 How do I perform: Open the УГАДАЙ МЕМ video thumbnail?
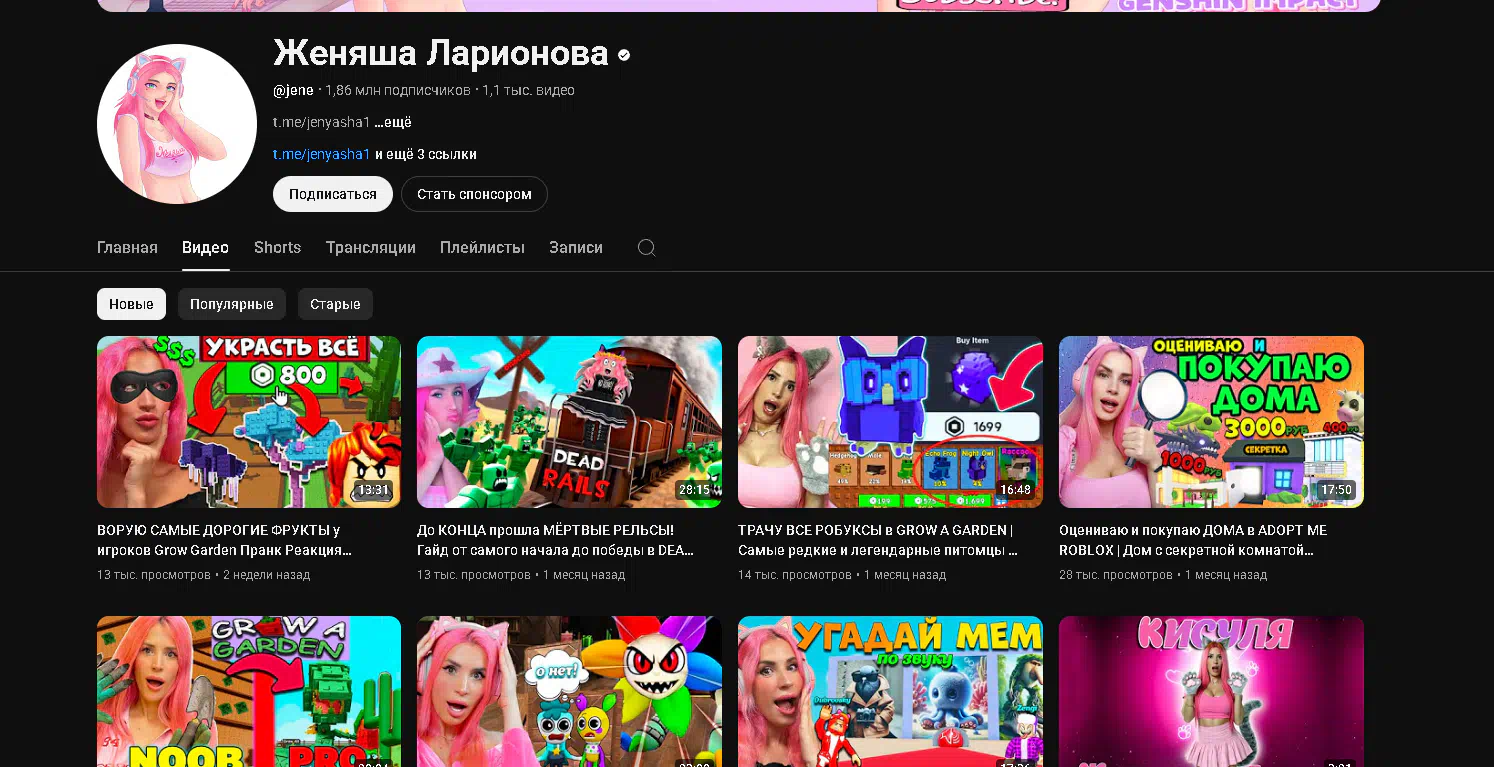pyautogui.click(x=890, y=691)
